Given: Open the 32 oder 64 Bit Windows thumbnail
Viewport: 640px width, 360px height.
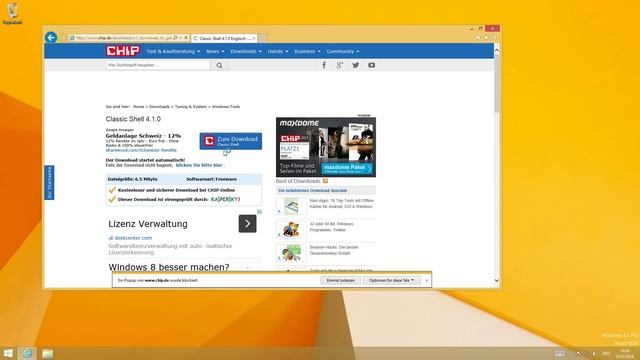Looking at the screenshot, I should [x=291, y=229].
